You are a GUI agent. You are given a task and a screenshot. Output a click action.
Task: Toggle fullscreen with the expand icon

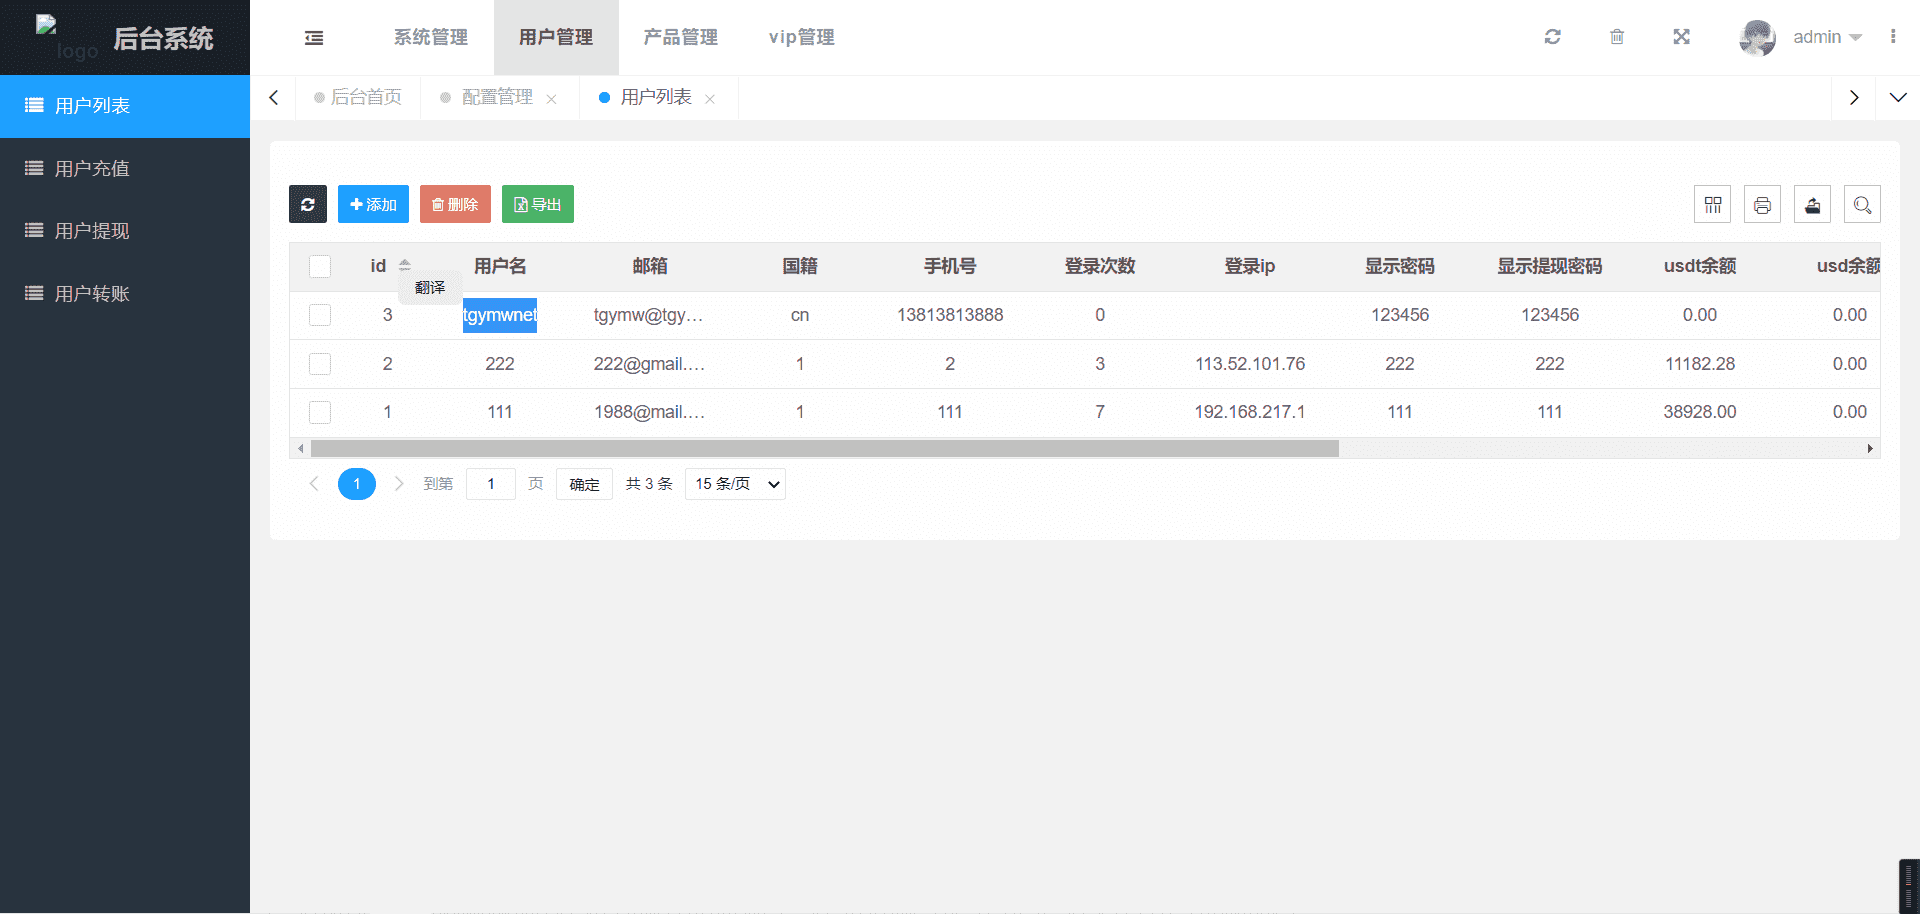1681,37
